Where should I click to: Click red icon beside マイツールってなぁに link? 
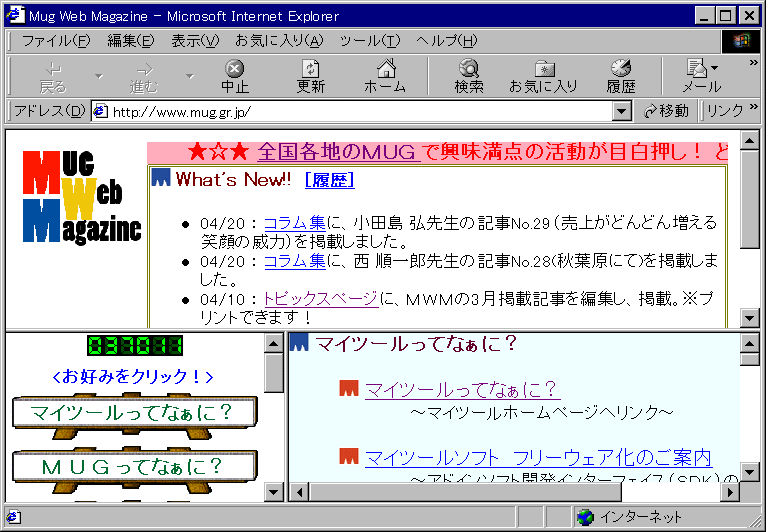349,389
